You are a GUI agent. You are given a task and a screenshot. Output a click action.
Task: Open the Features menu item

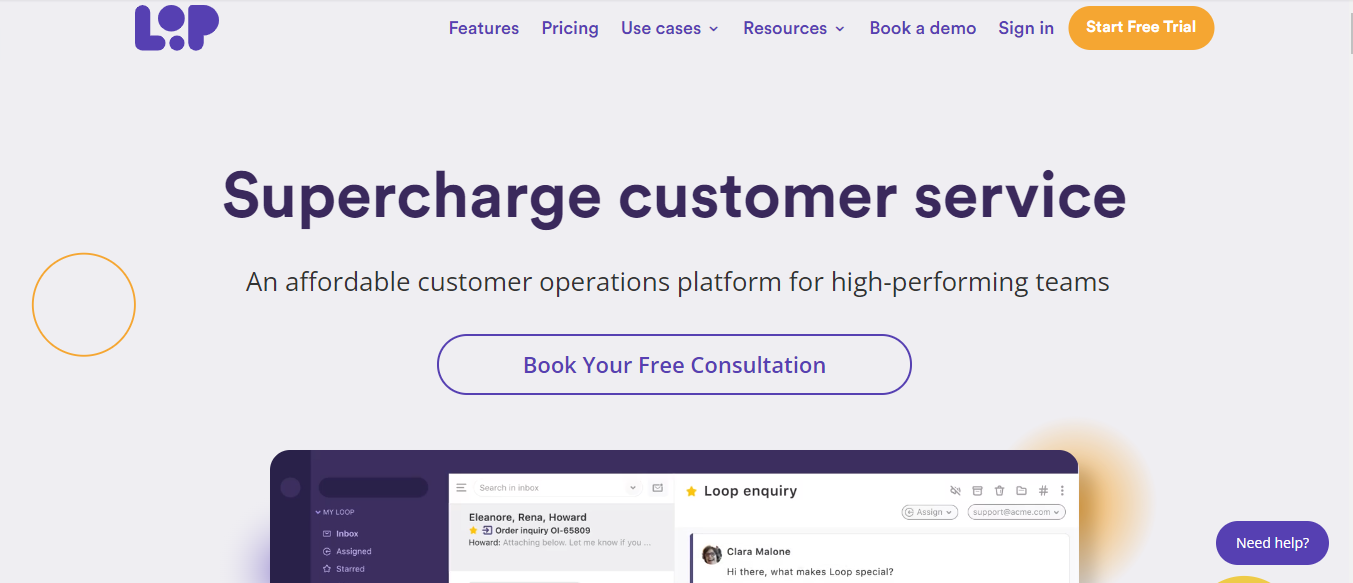pos(484,28)
